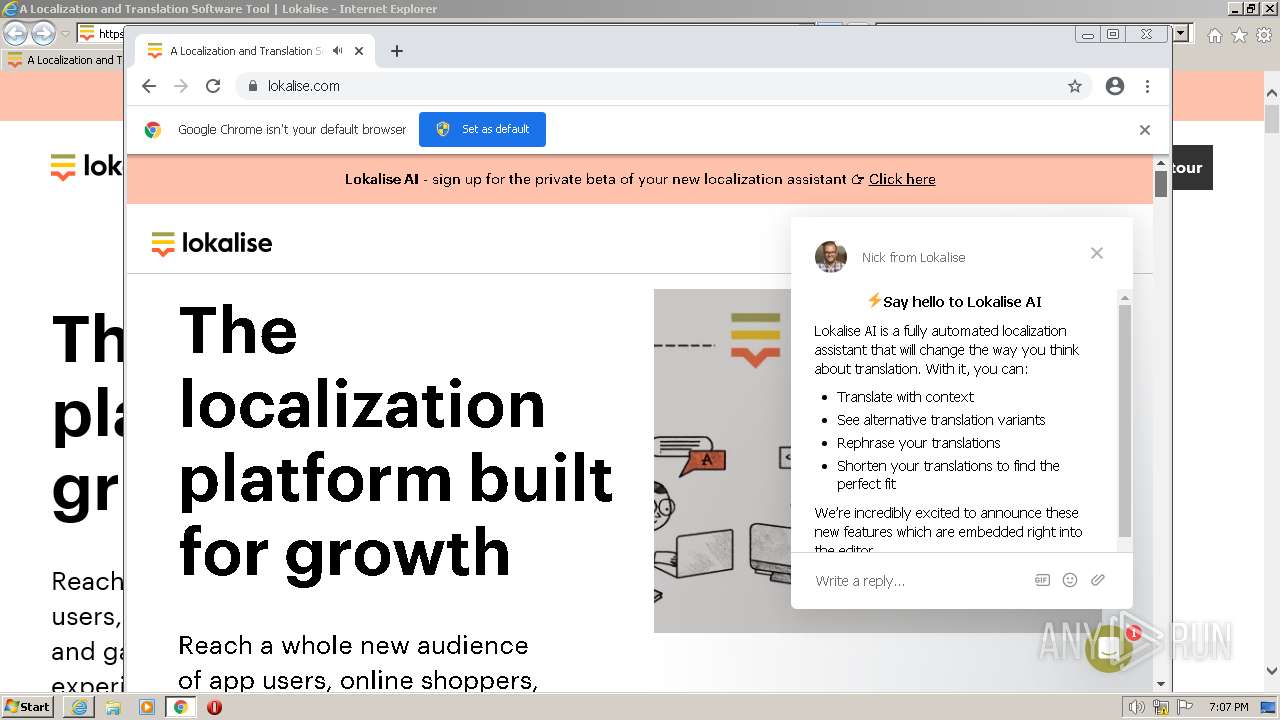
Task: Attach a file with the paperclip icon
Action: [1098, 580]
